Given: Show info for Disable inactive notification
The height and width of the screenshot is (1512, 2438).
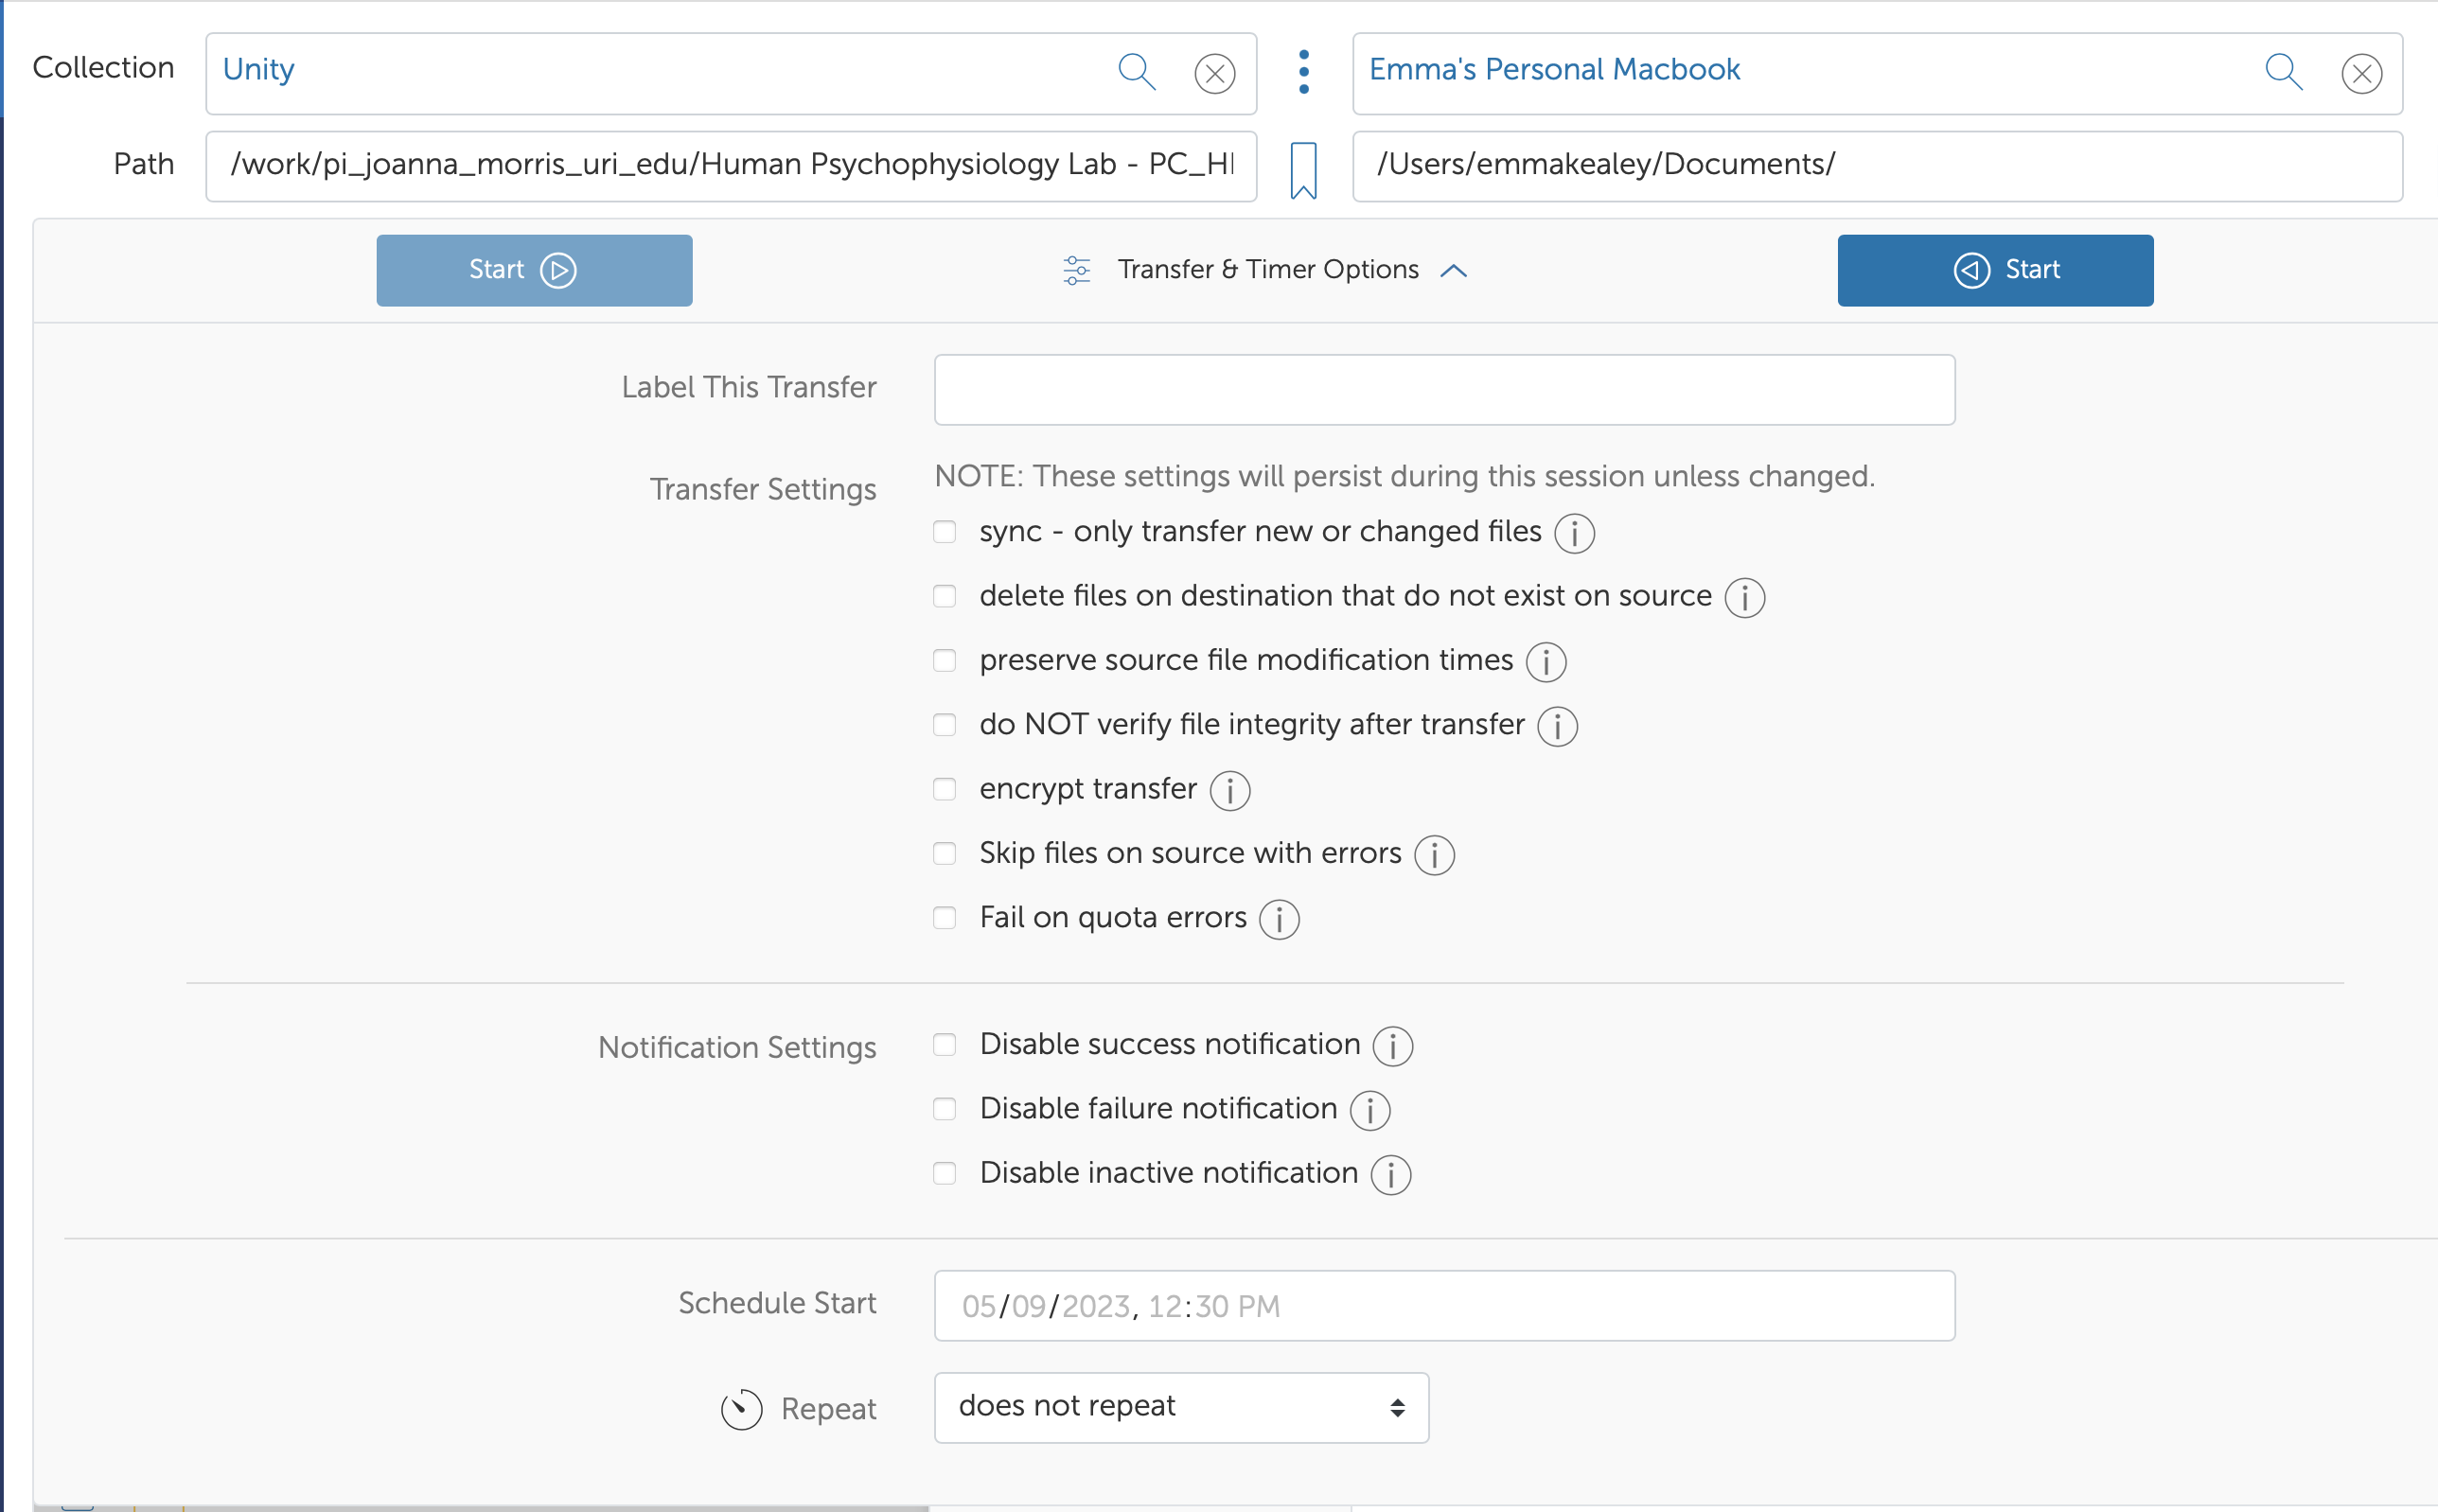Looking at the screenshot, I should (1390, 1175).
